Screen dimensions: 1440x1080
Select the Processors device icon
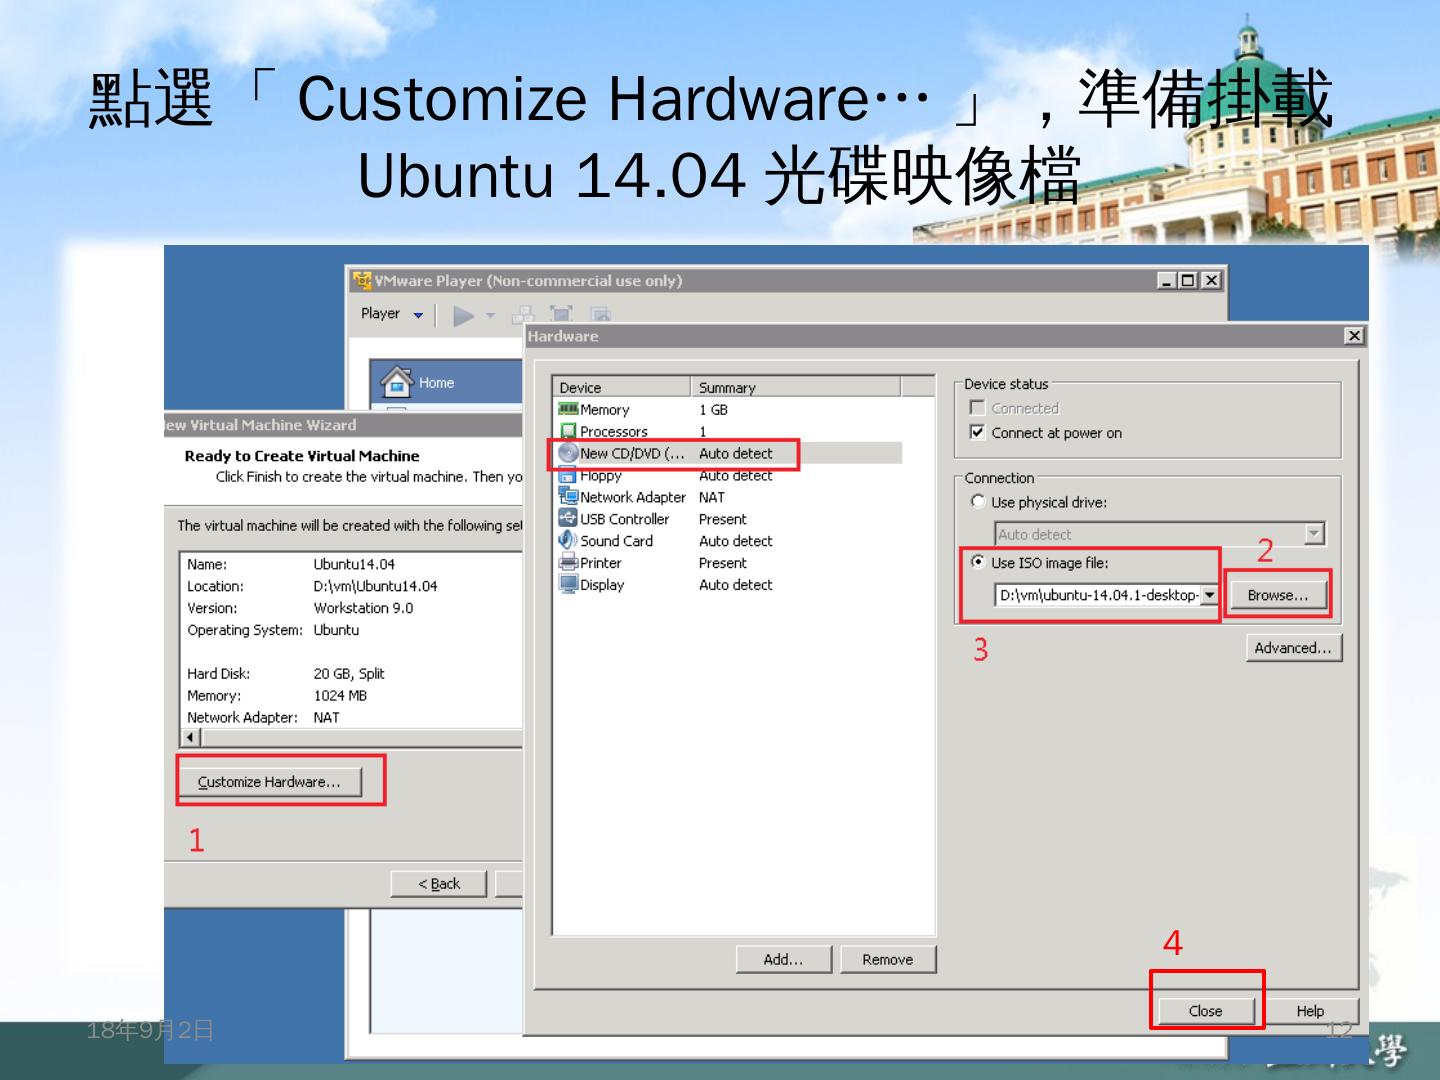pos(568,431)
